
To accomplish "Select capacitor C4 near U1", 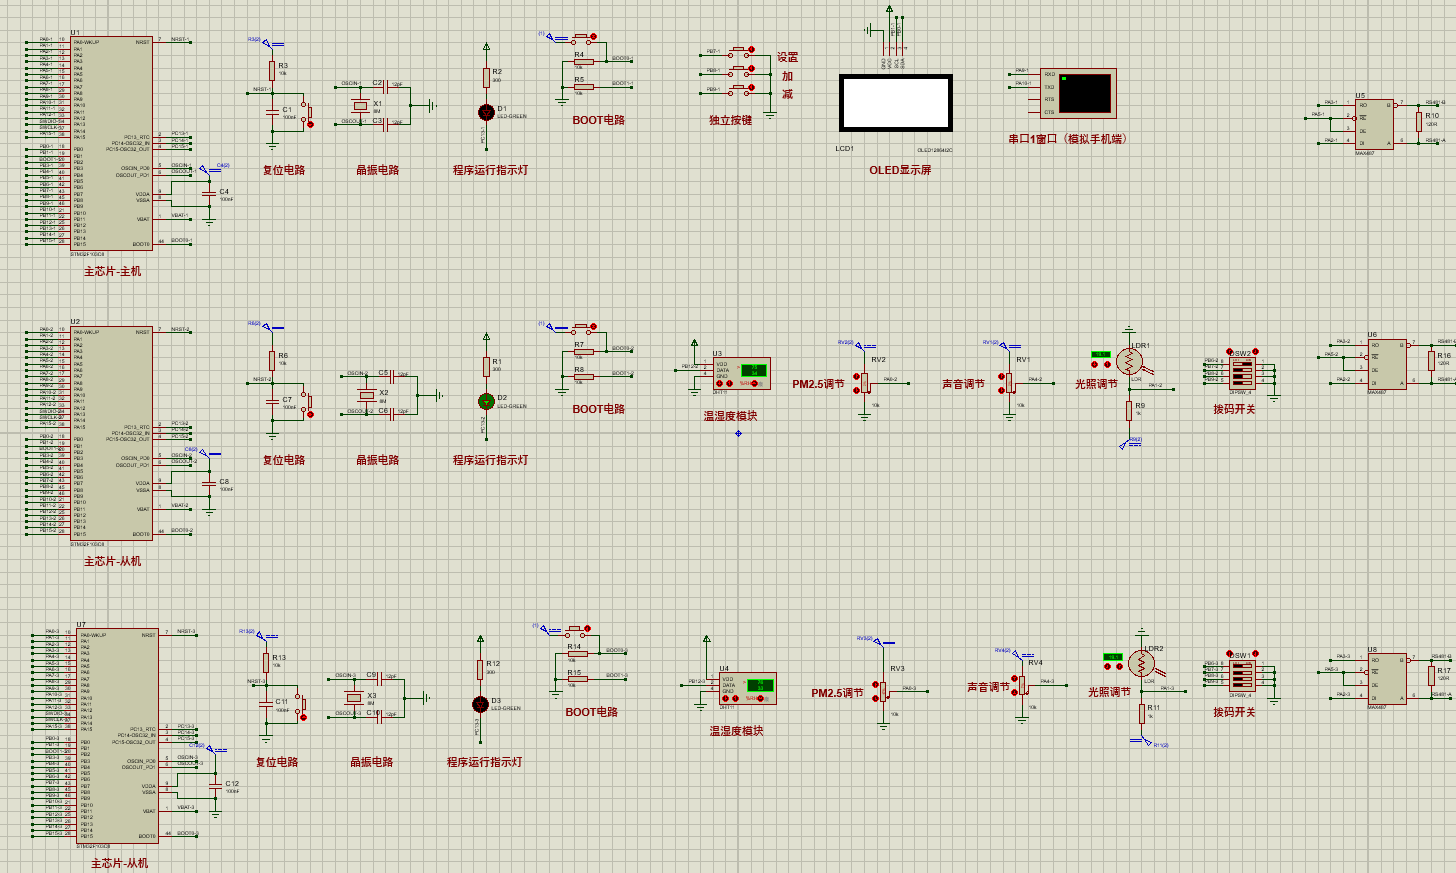I will coord(208,192).
